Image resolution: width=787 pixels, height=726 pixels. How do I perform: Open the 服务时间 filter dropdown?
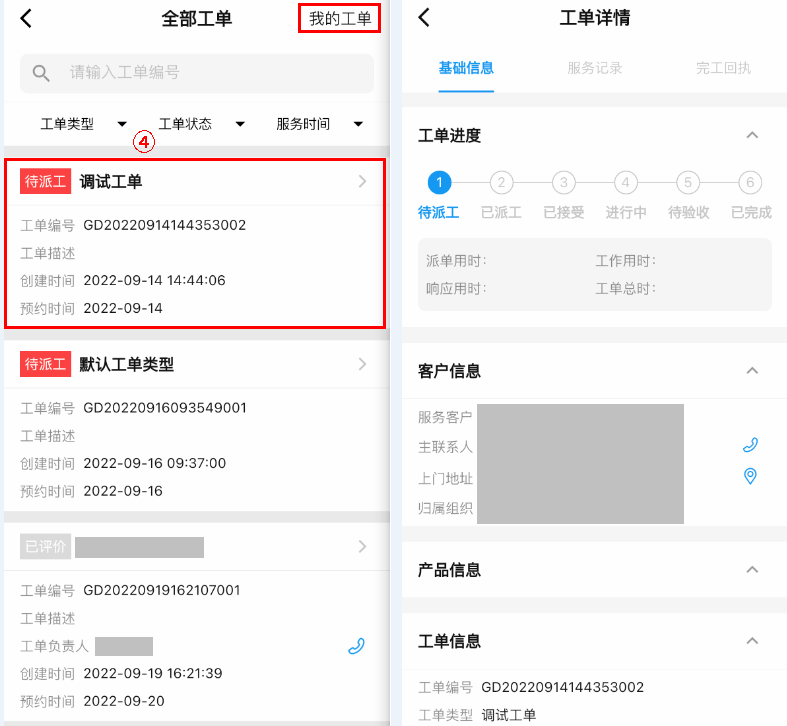pos(319,124)
